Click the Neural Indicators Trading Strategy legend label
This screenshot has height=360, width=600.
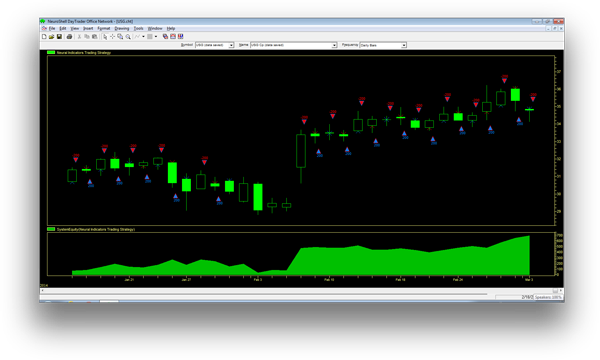click(83, 52)
